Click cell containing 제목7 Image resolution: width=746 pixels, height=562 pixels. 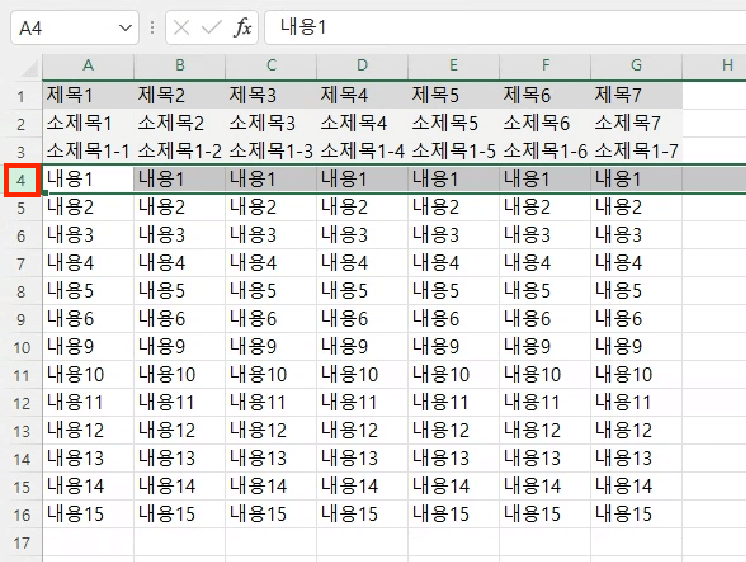click(x=636, y=96)
